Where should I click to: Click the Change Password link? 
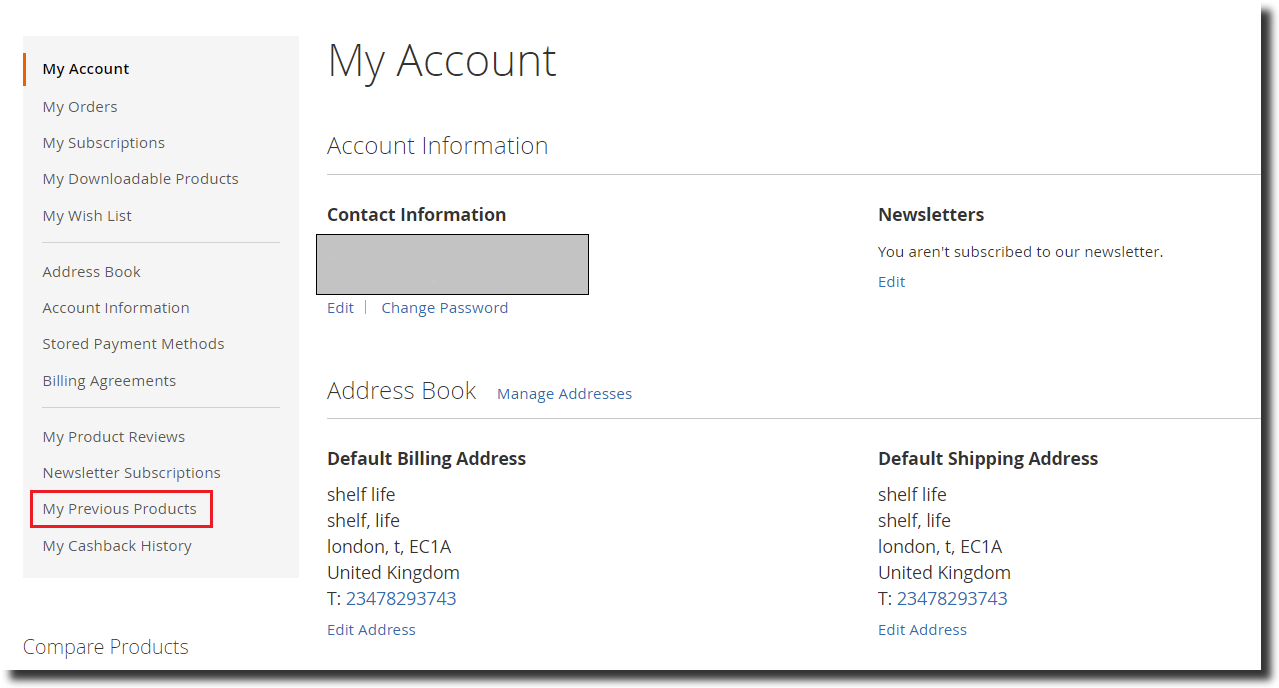444,308
